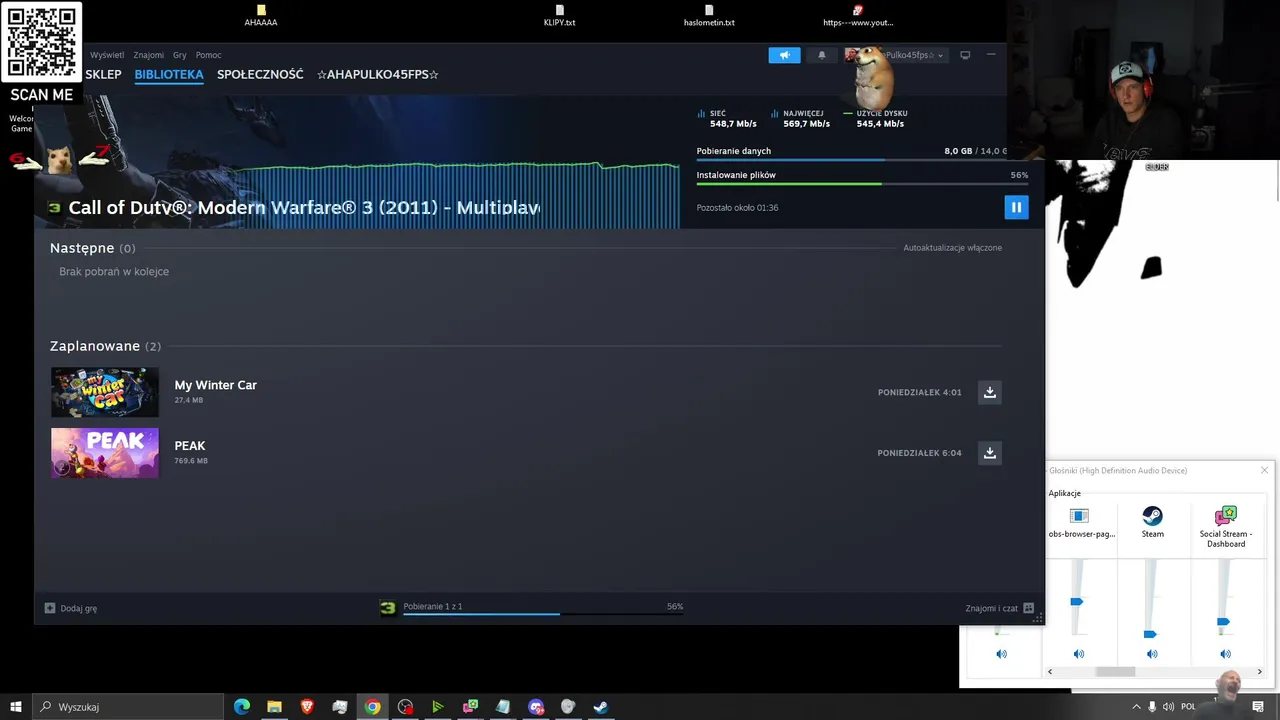Image resolution: width=1280 pixels, height=720 pixels.
Task: Click Call of Duty Modern Warfare 3 title
Action: tap(304, 208)
